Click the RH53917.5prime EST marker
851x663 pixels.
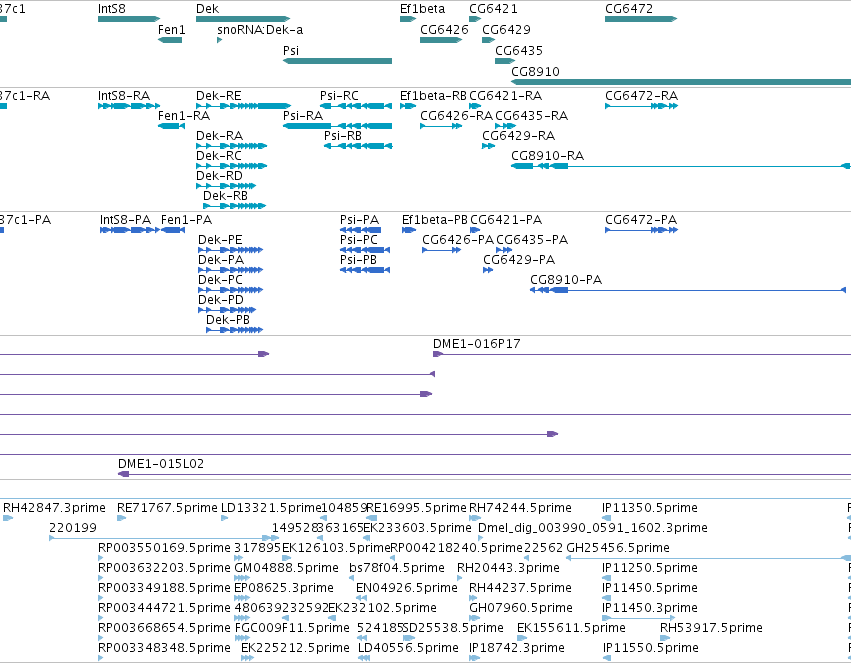point(665,638)
